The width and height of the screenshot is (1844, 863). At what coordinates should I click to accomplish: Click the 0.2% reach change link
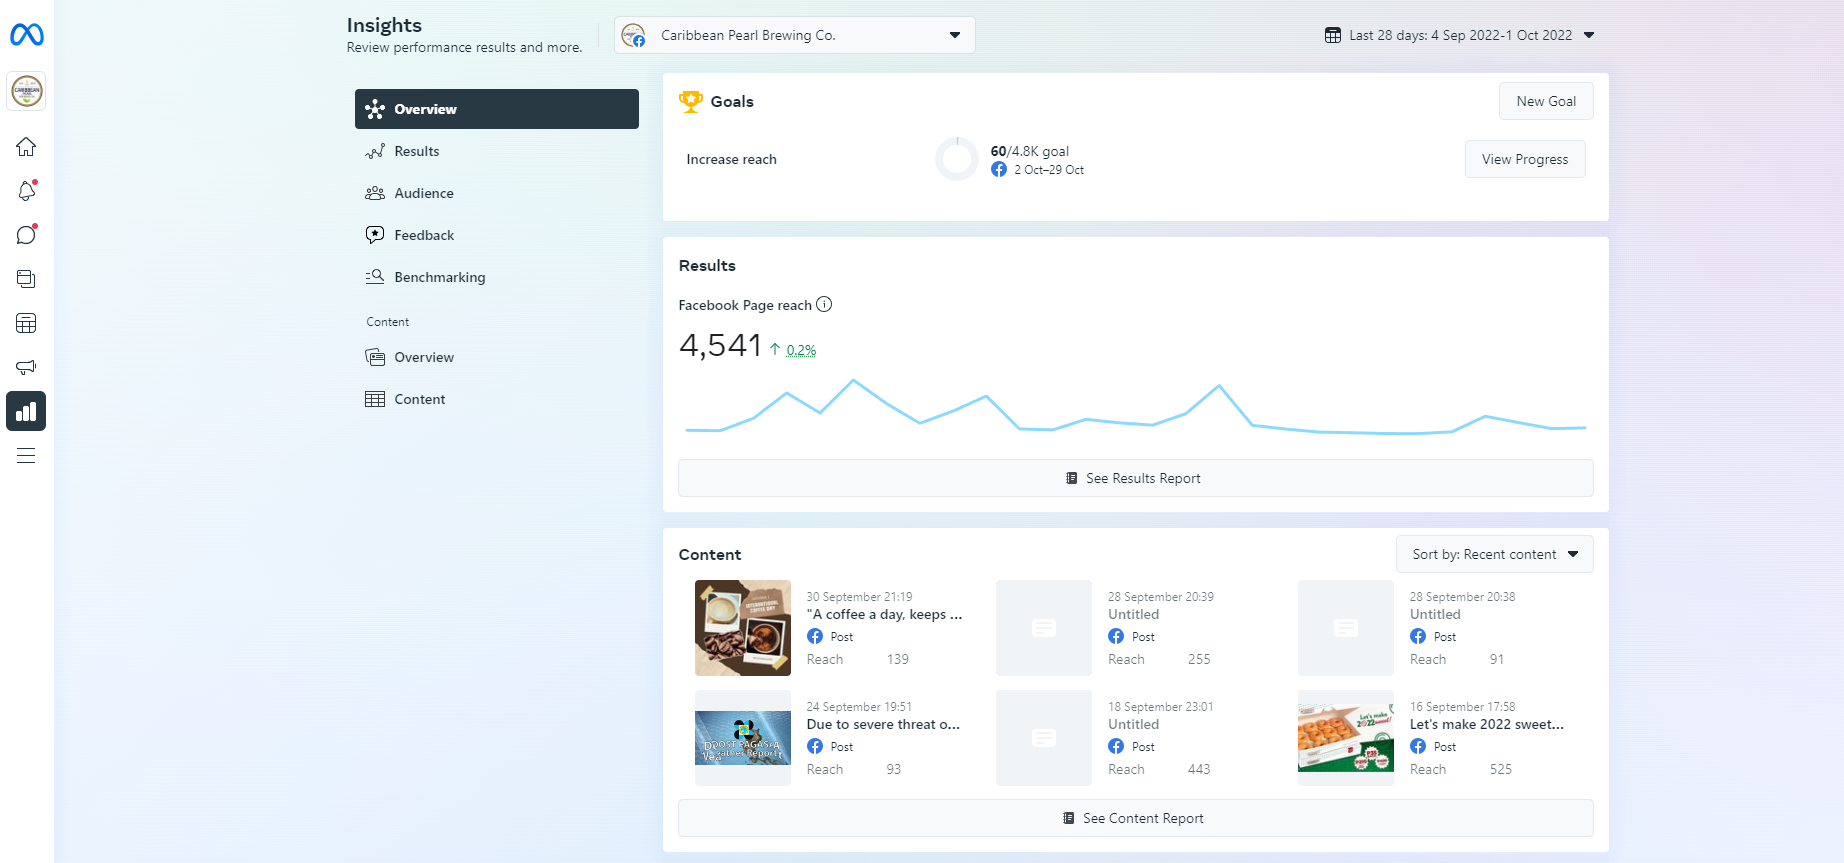tap(801, 350)
